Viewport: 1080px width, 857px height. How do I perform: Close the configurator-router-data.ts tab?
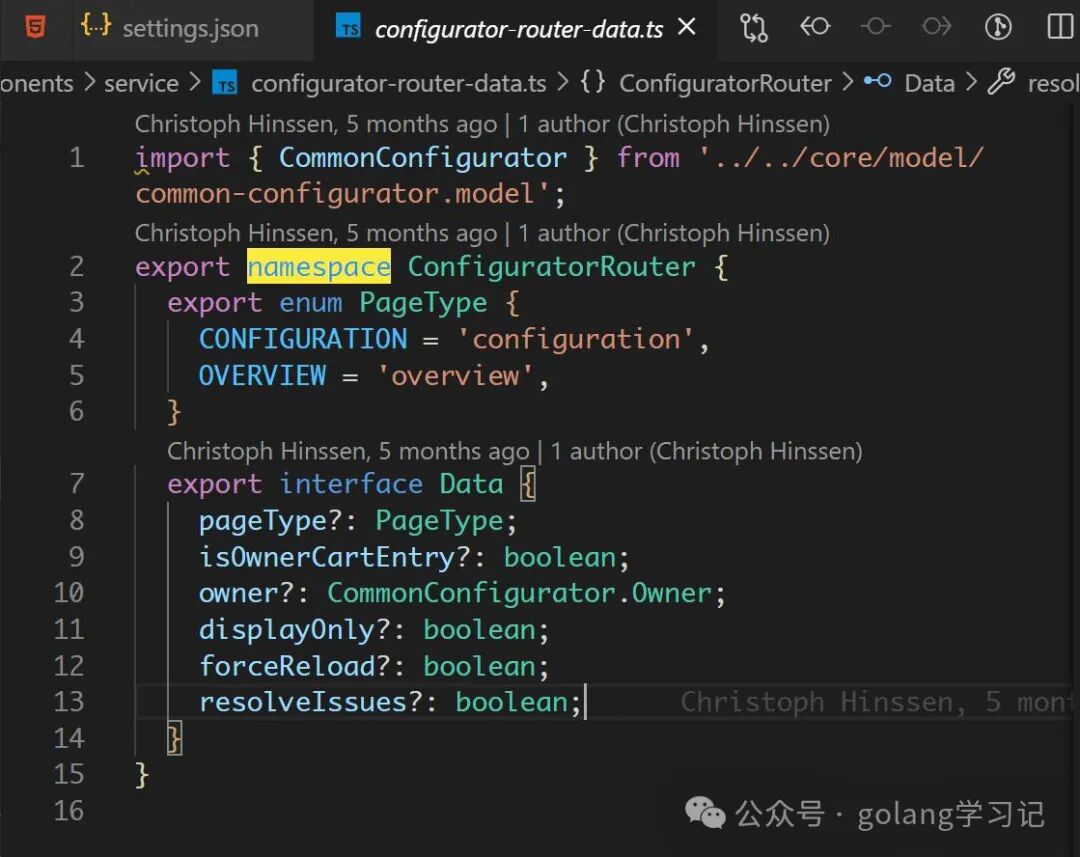687,28
